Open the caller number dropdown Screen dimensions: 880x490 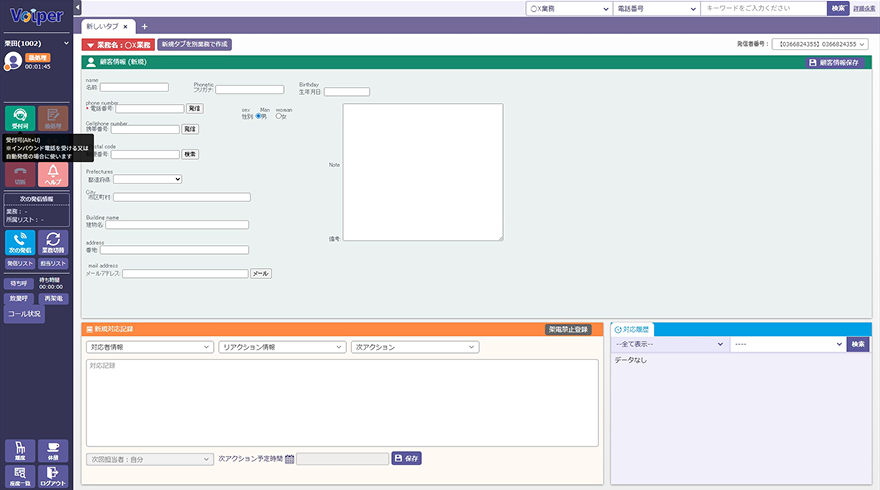pos(820,44)
